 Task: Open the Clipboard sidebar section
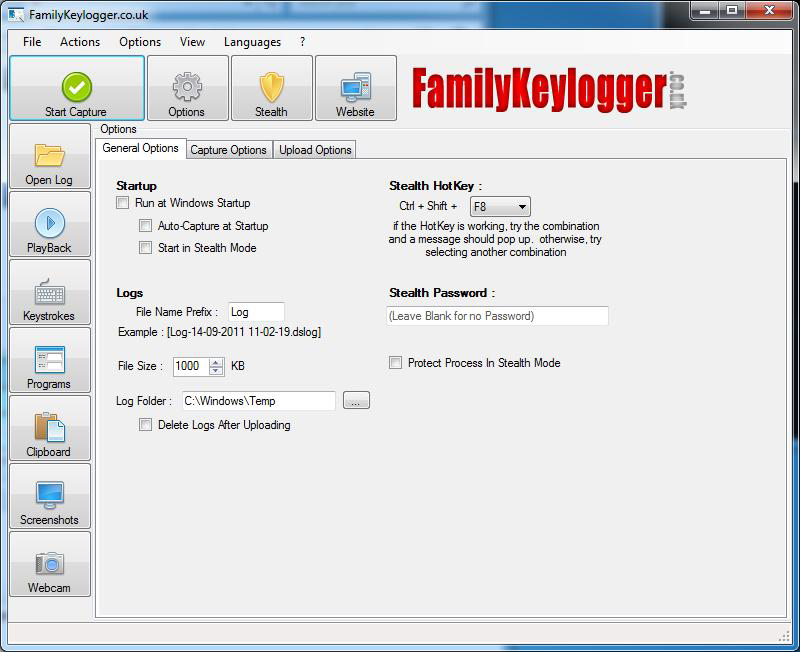pyautogui.click(x=50, y=429)
